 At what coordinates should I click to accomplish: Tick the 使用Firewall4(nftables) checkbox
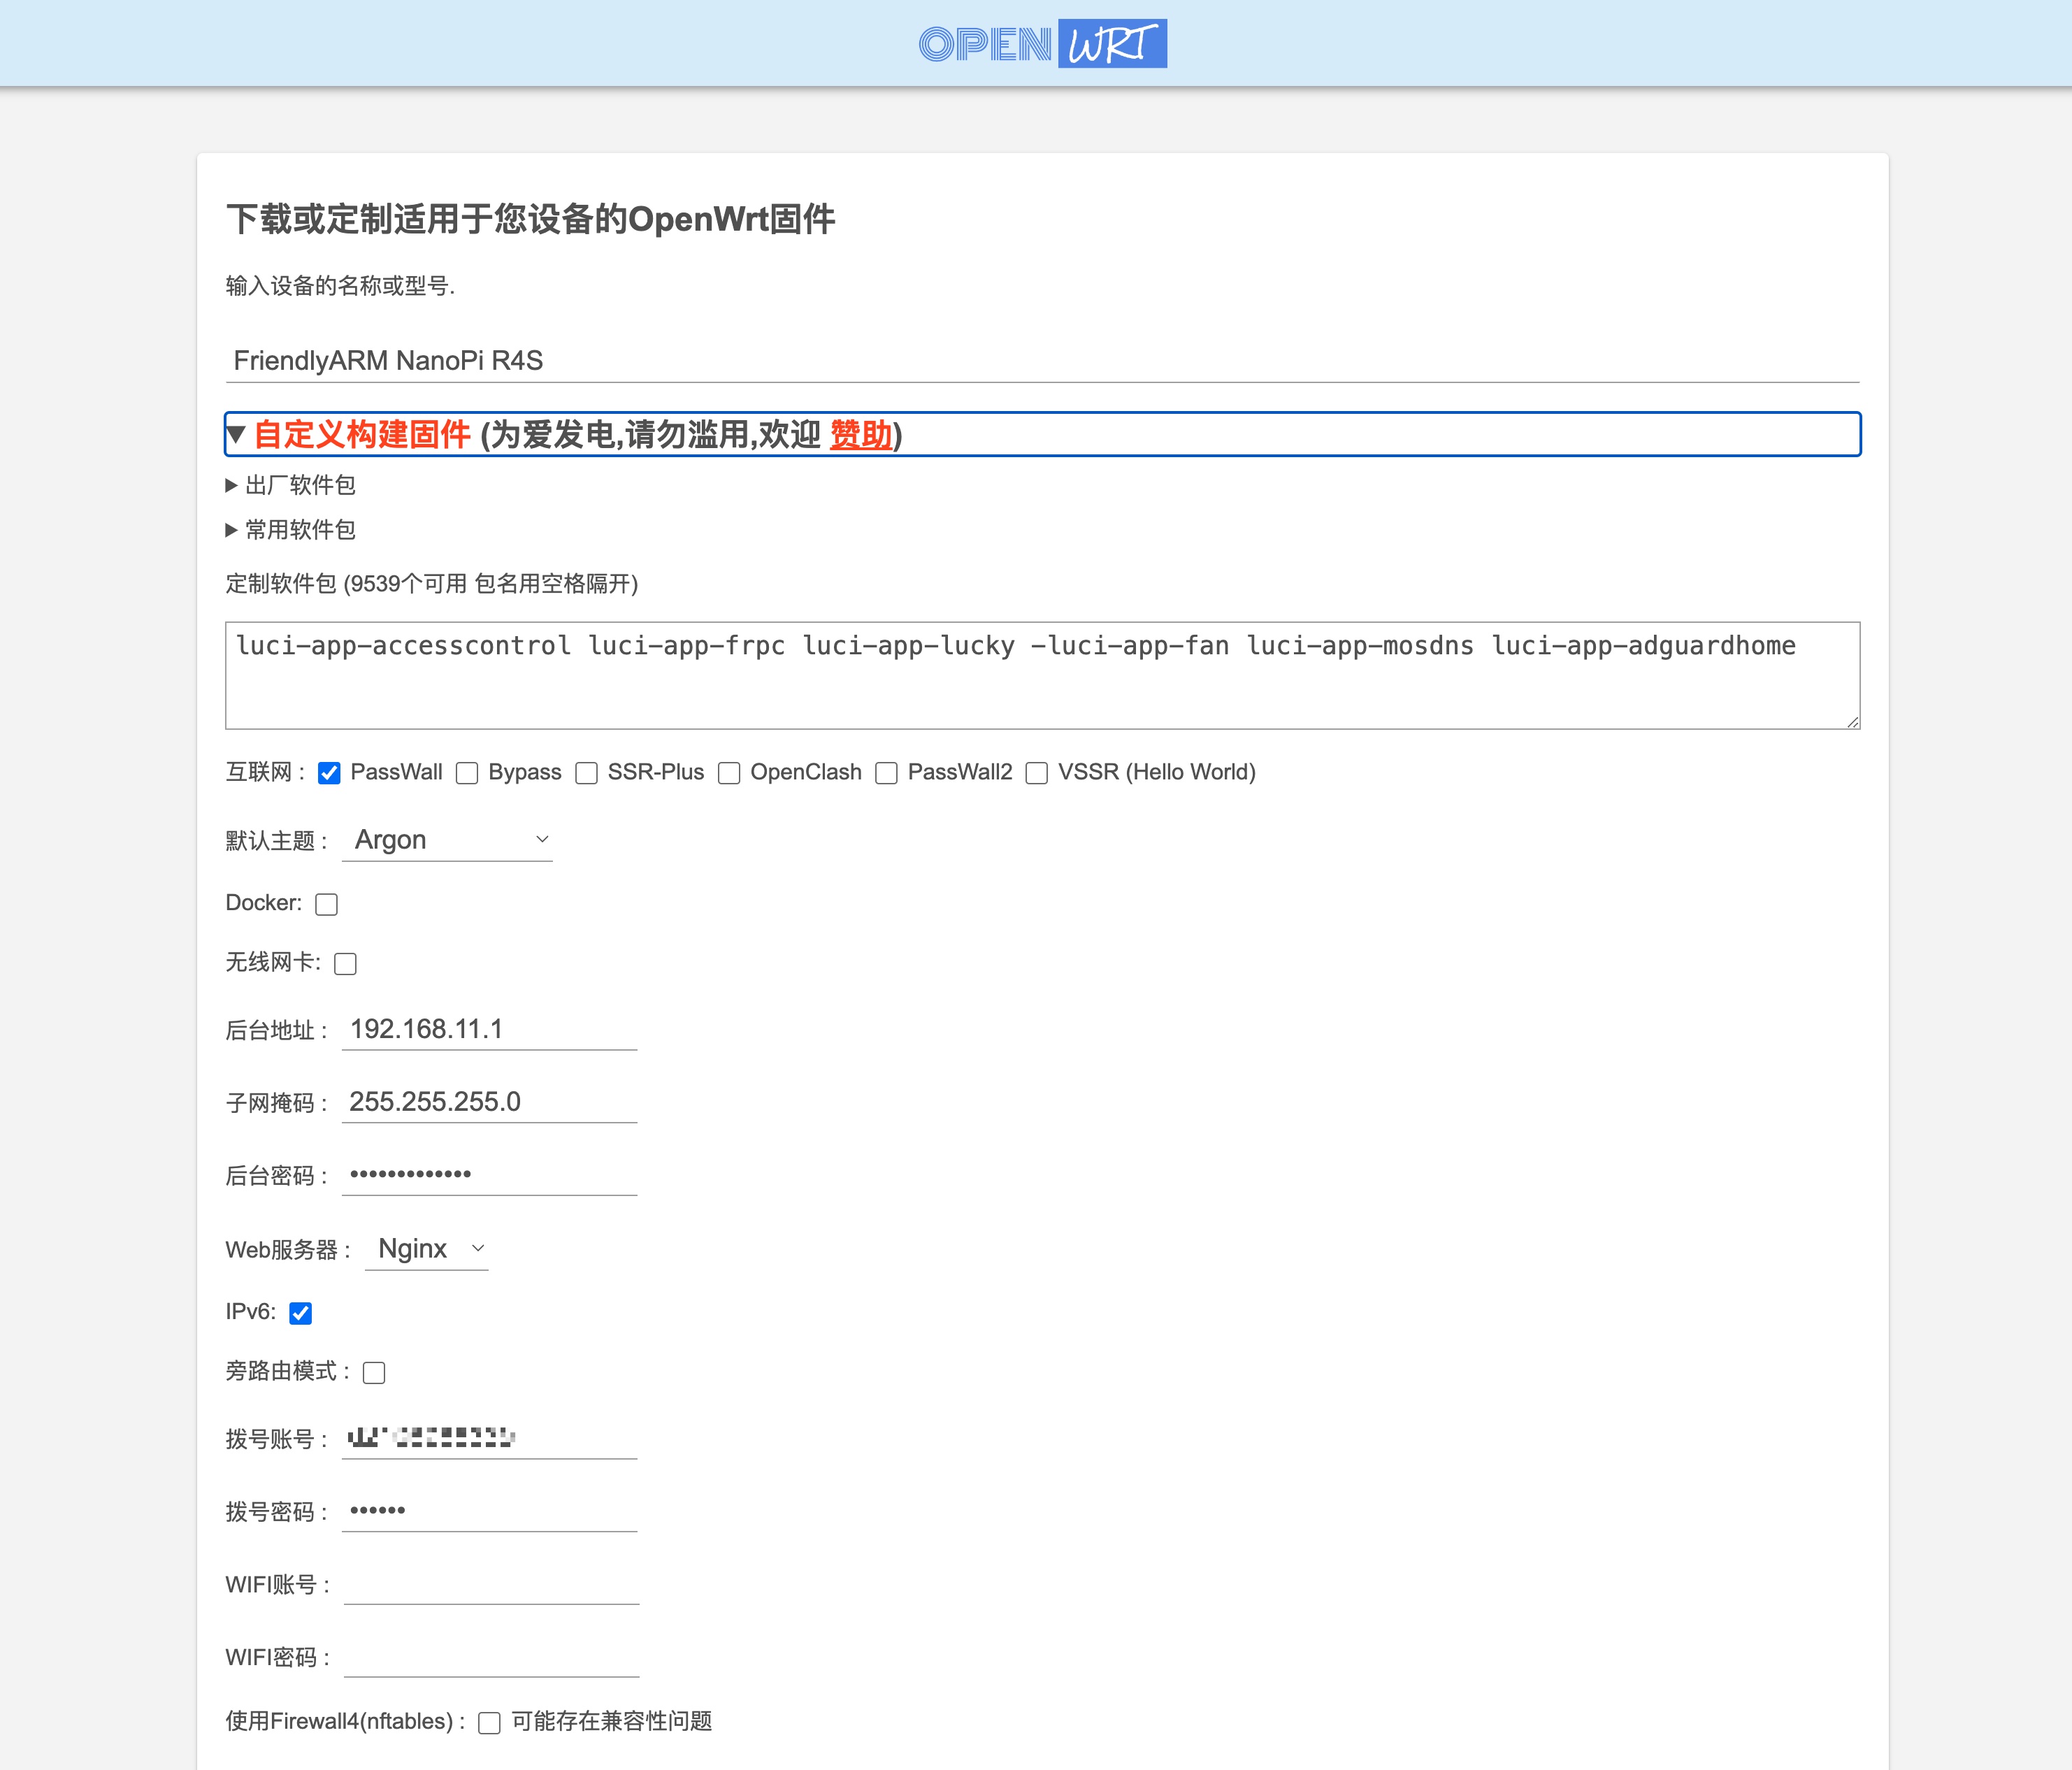(489, 1723)
